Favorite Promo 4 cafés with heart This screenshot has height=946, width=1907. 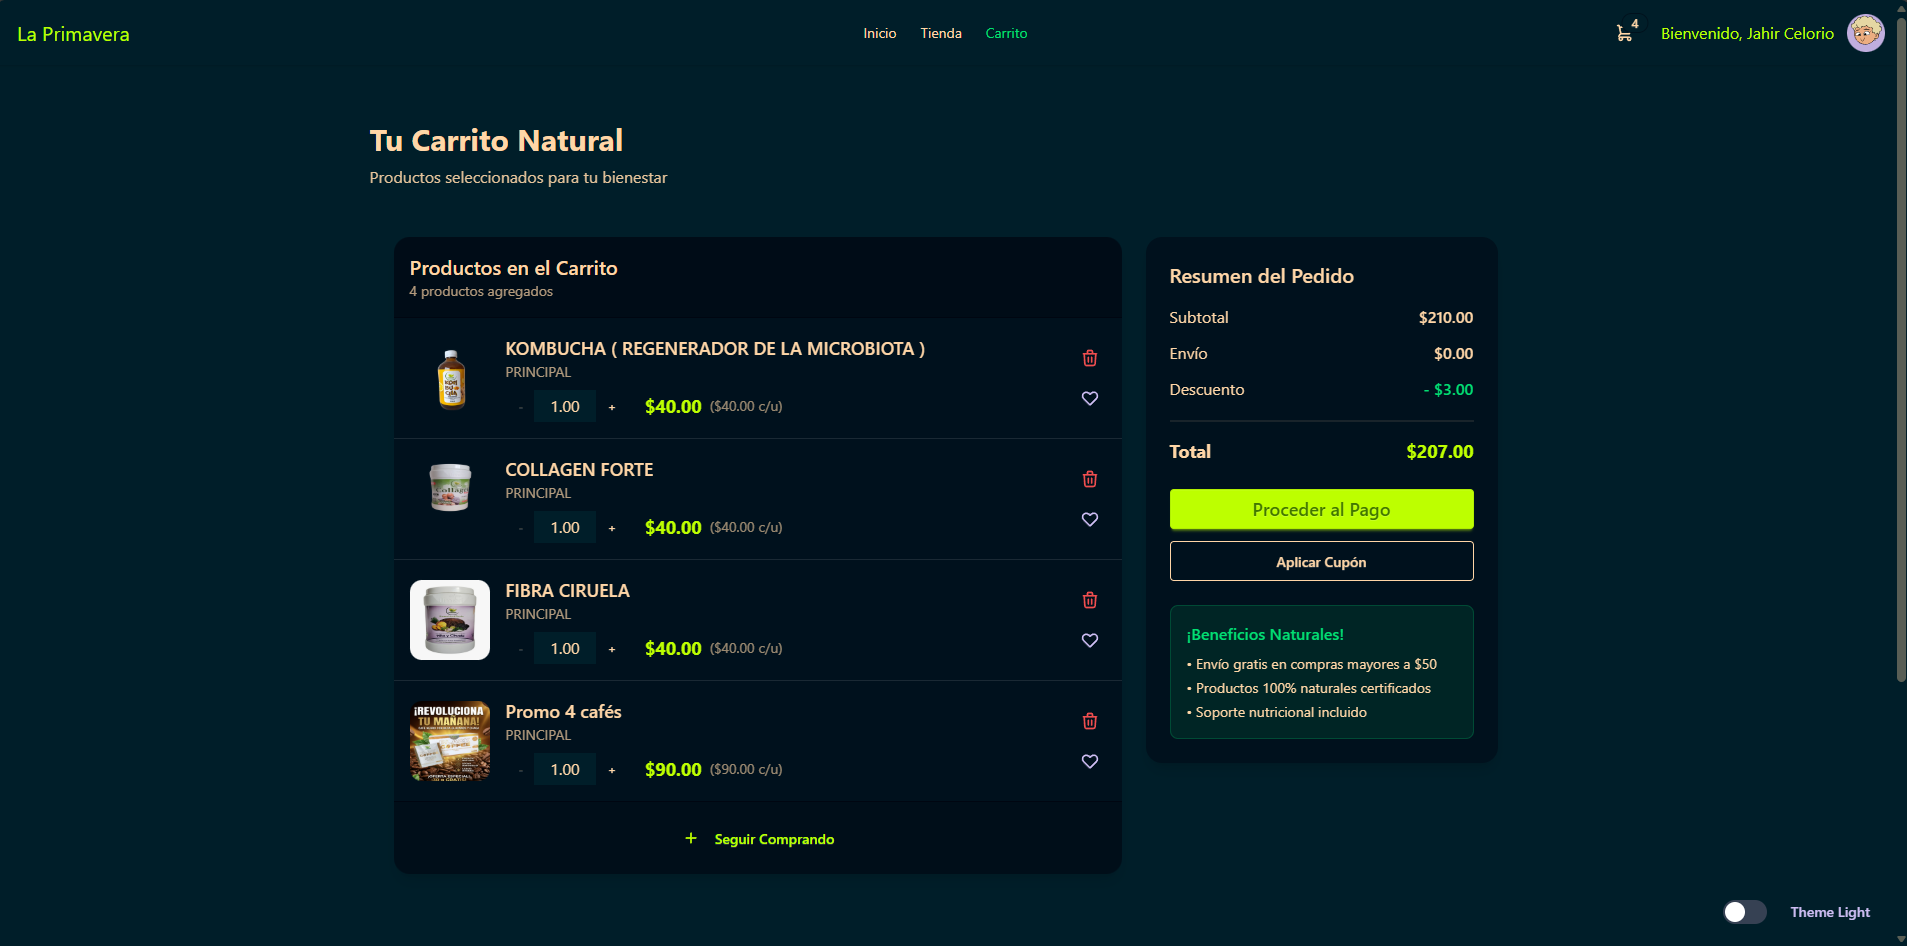(1089, 761)
